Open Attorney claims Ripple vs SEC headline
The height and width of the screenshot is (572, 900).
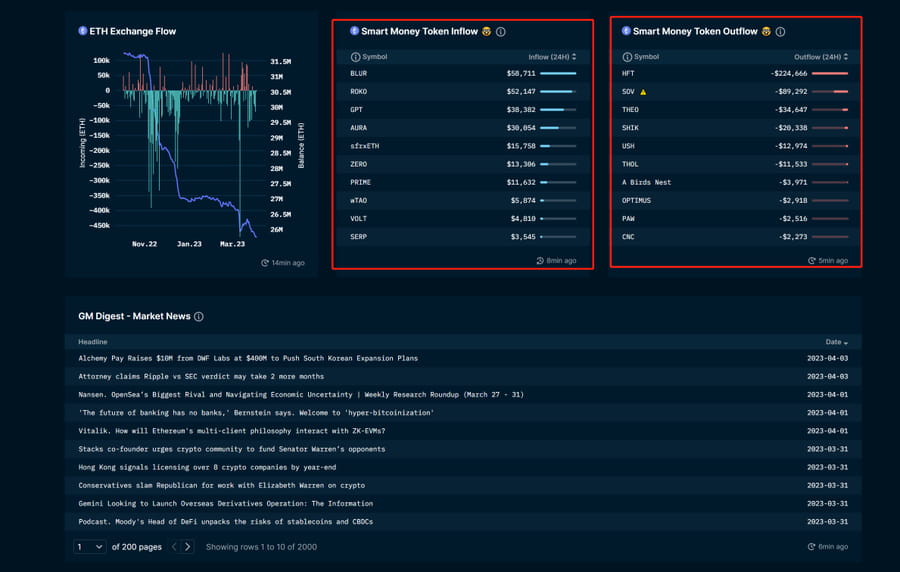pos(201,376)
